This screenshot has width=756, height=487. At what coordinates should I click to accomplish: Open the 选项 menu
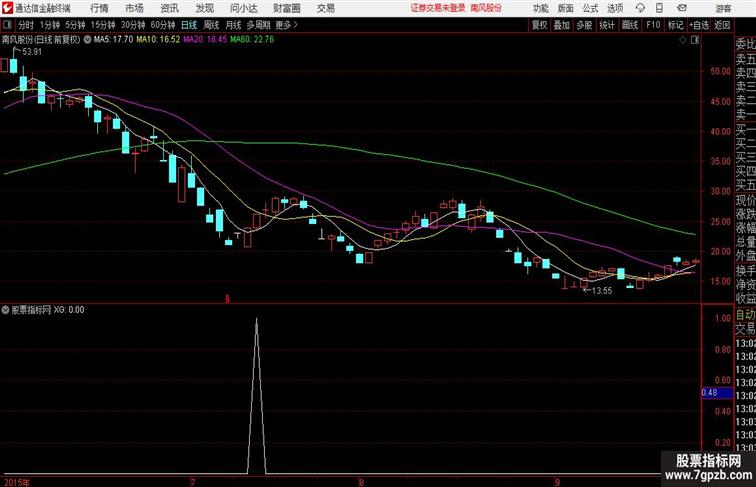click(x=615, y=8)
